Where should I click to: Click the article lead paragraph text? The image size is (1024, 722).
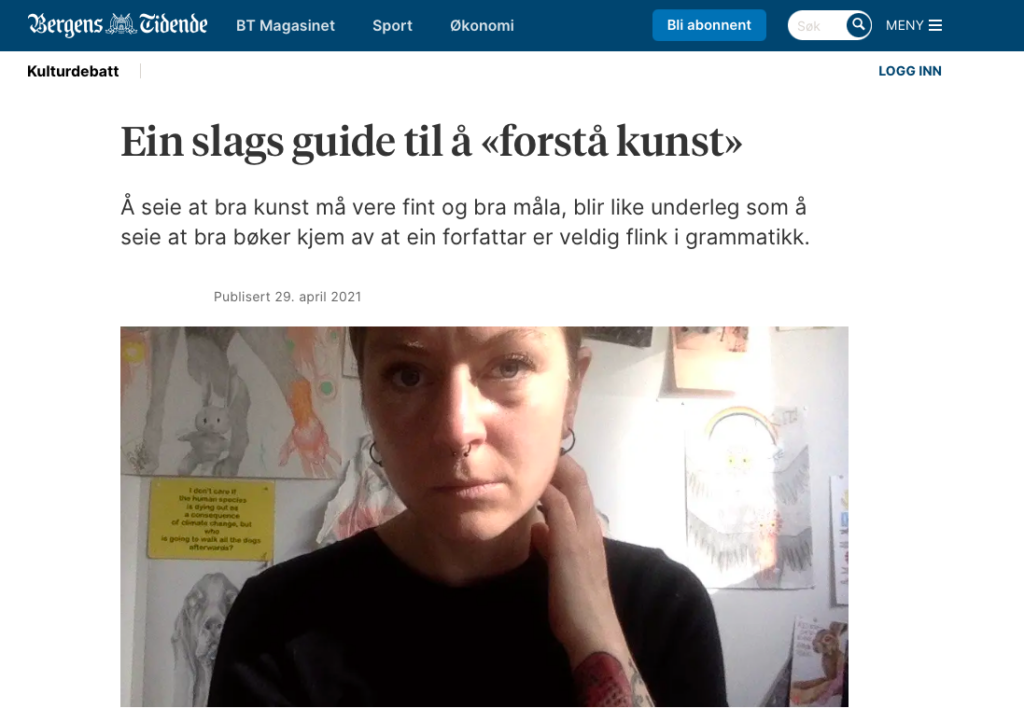465,222
